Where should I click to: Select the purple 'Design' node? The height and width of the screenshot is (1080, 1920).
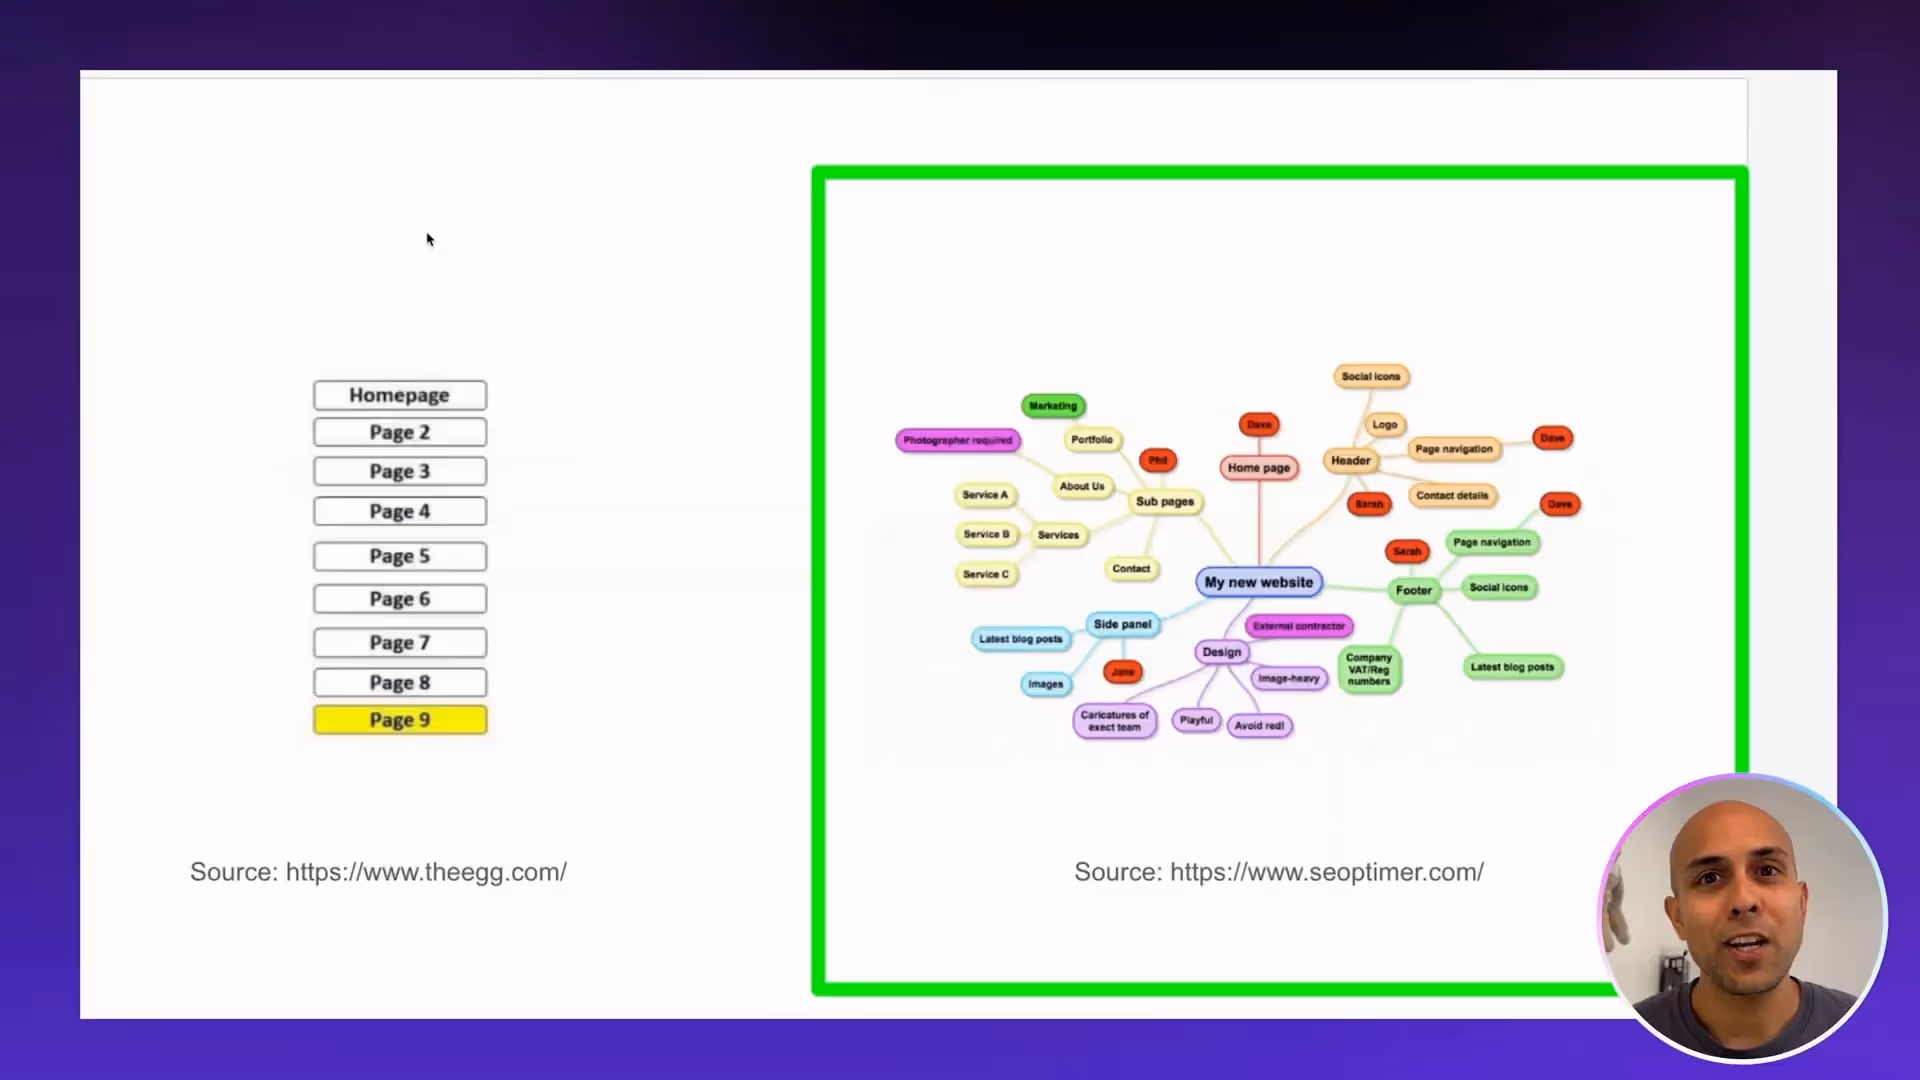click(x=1222, y=652)
